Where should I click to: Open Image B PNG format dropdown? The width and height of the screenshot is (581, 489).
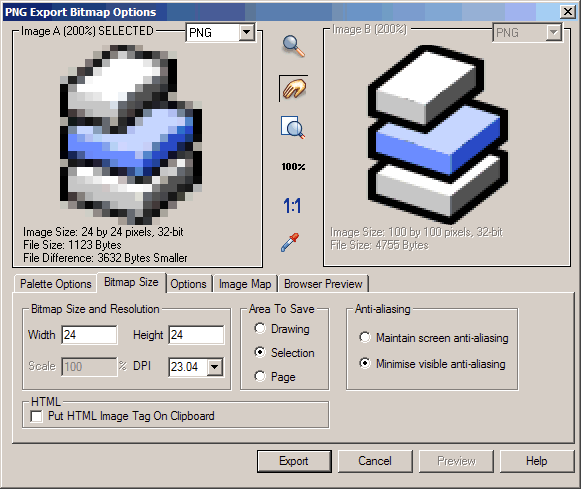[x=554, y=33]
